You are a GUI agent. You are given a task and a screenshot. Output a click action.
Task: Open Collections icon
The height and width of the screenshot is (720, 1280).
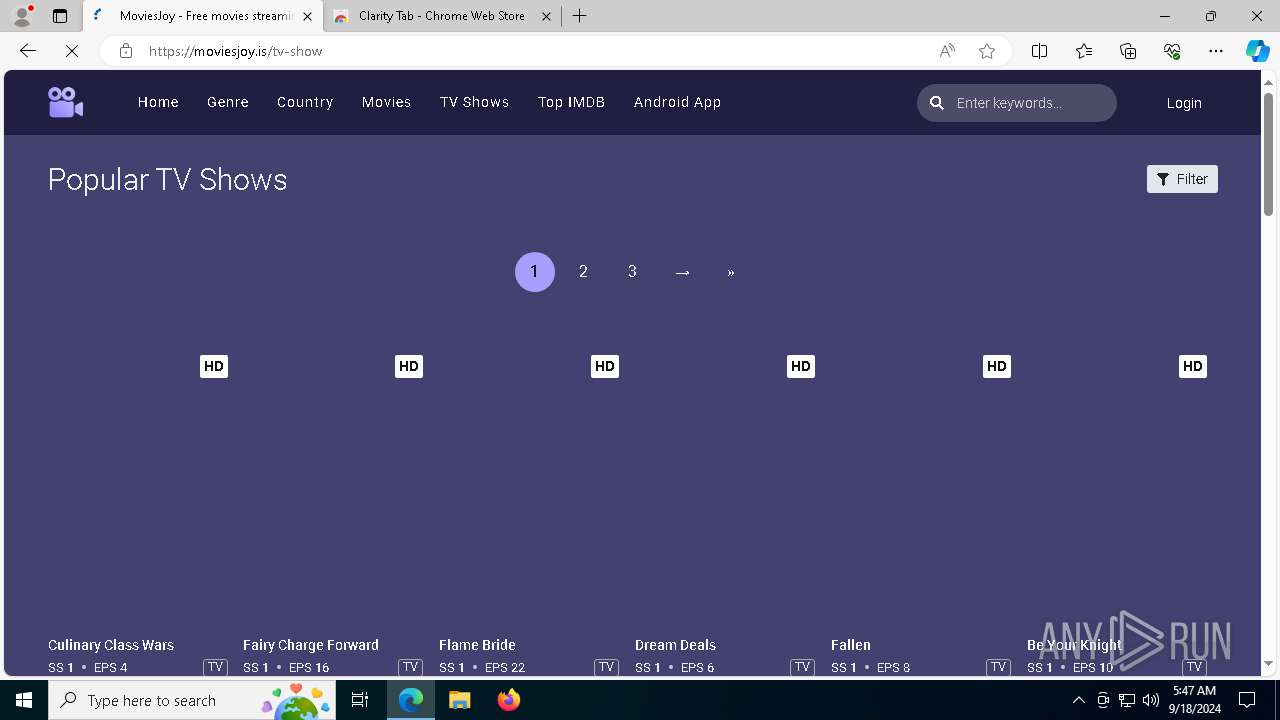(x=1128, y=51)
